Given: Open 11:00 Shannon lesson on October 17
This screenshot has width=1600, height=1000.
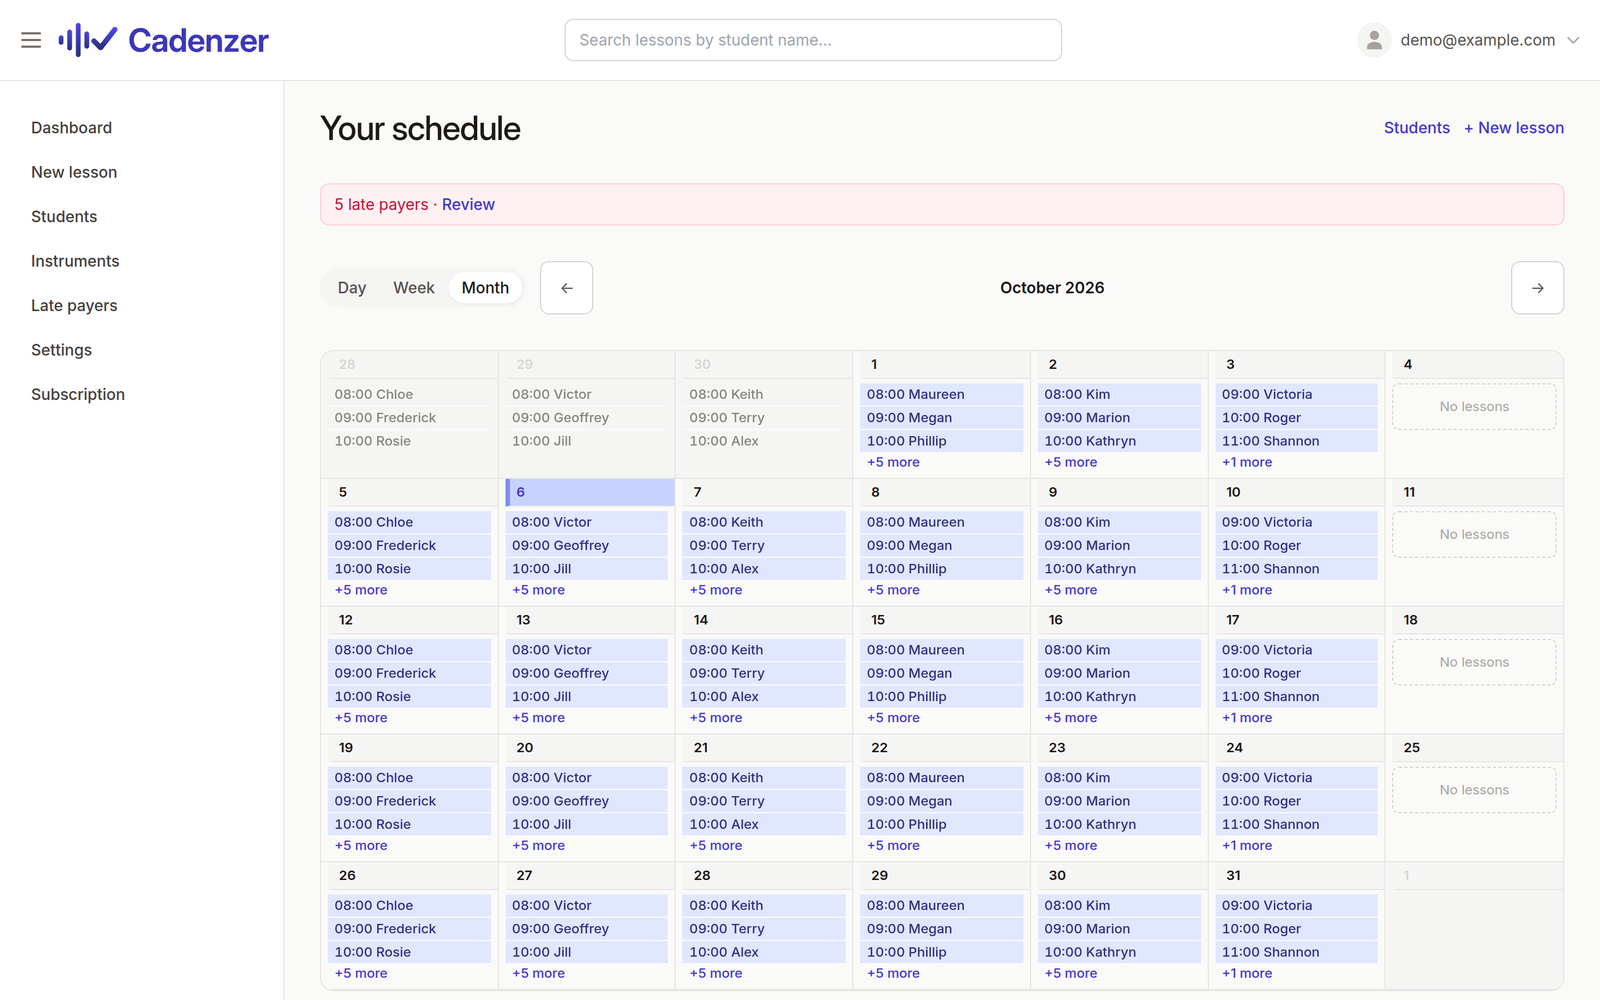Looking at the screenshot, I should 1297,697.
